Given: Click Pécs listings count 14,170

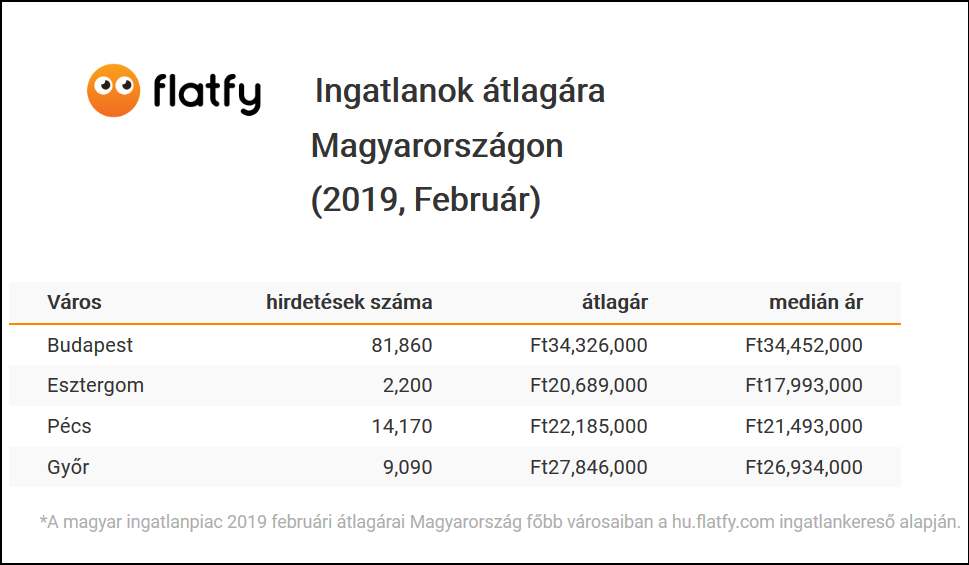Looking at the screenshot, I should tap(402, 426).
